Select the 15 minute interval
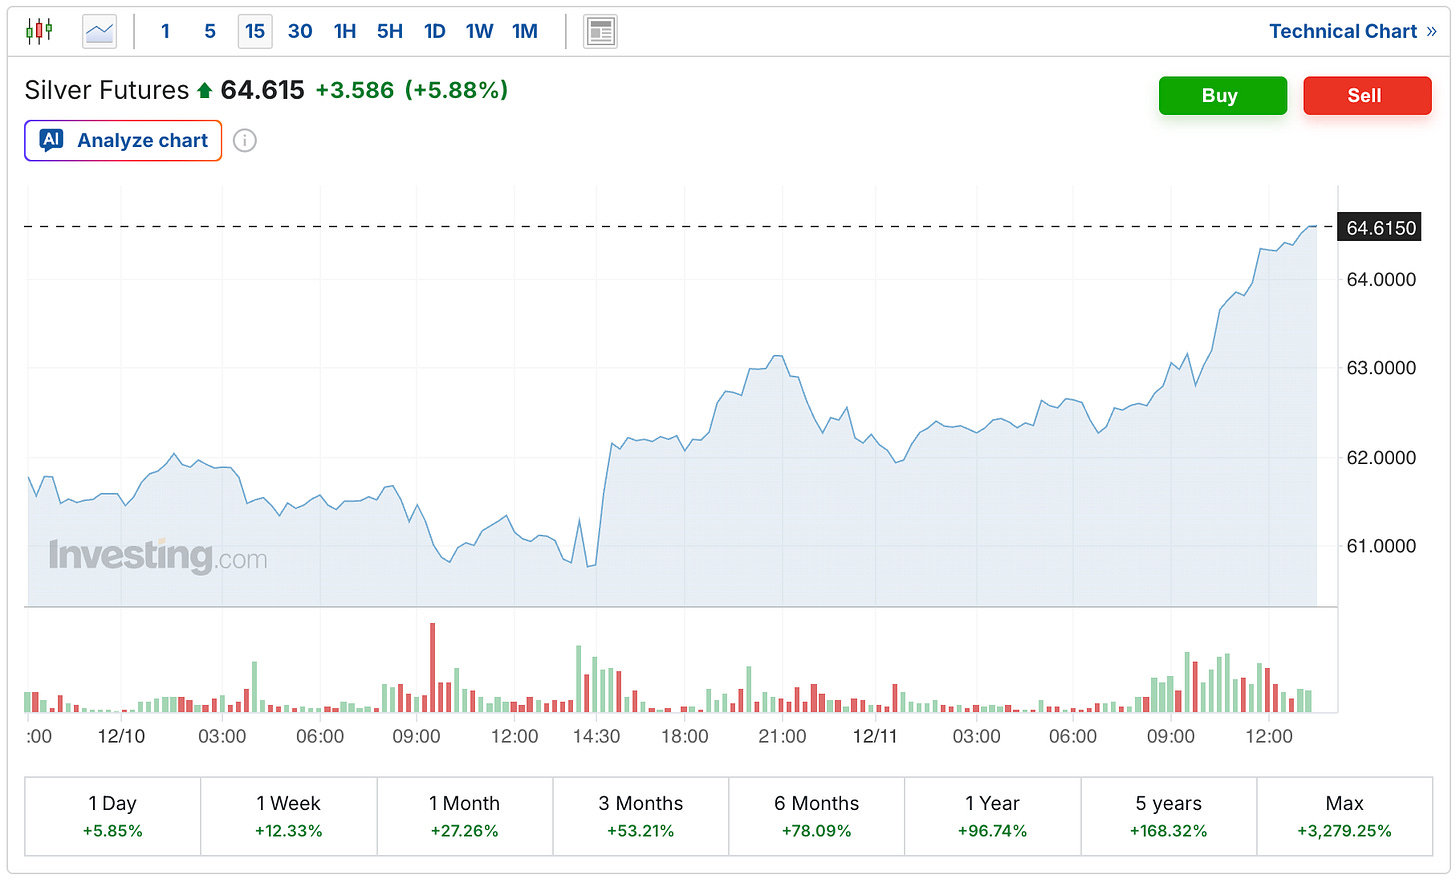 click(x=255, y=31)
